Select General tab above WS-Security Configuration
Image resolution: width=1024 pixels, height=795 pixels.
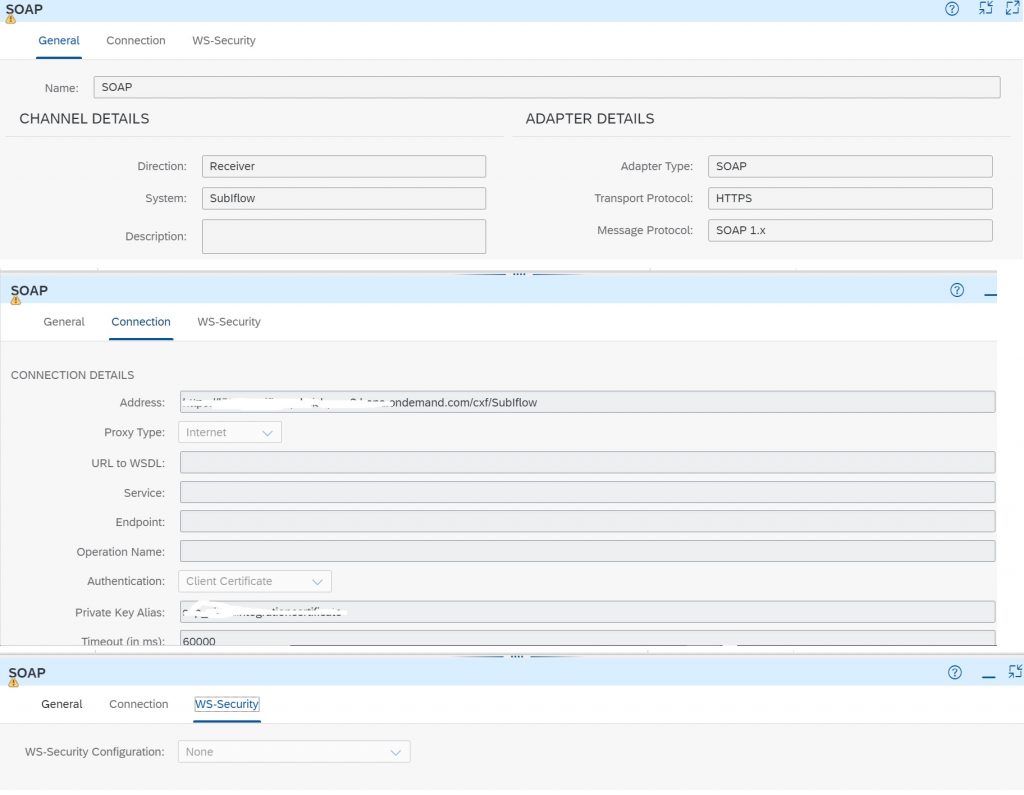[x=61, y=704]
